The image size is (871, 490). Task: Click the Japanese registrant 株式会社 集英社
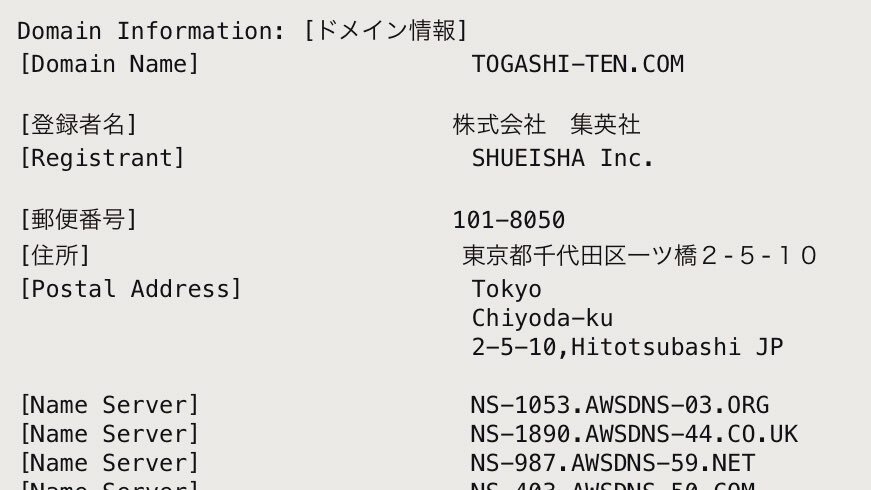[547, 124]
